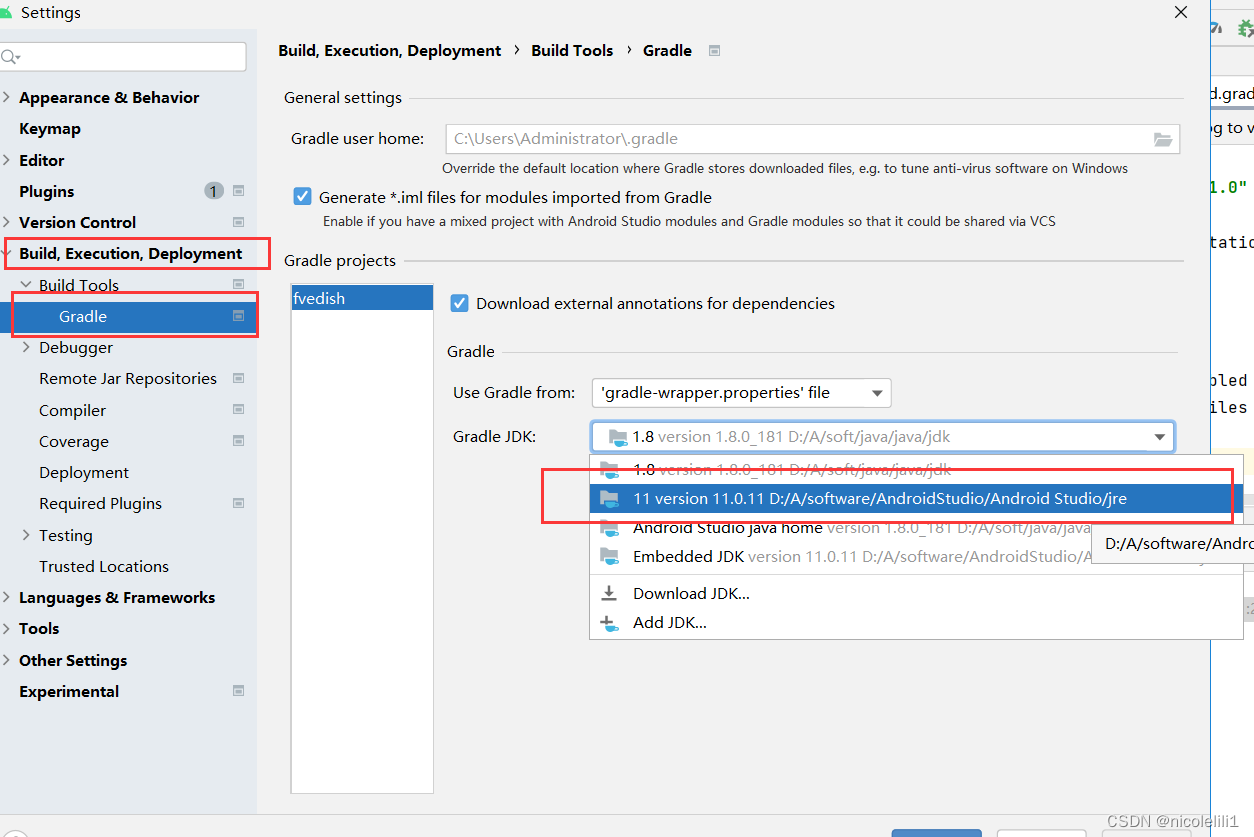Collapse the Build Tools section in sidebar

(25, 285)
